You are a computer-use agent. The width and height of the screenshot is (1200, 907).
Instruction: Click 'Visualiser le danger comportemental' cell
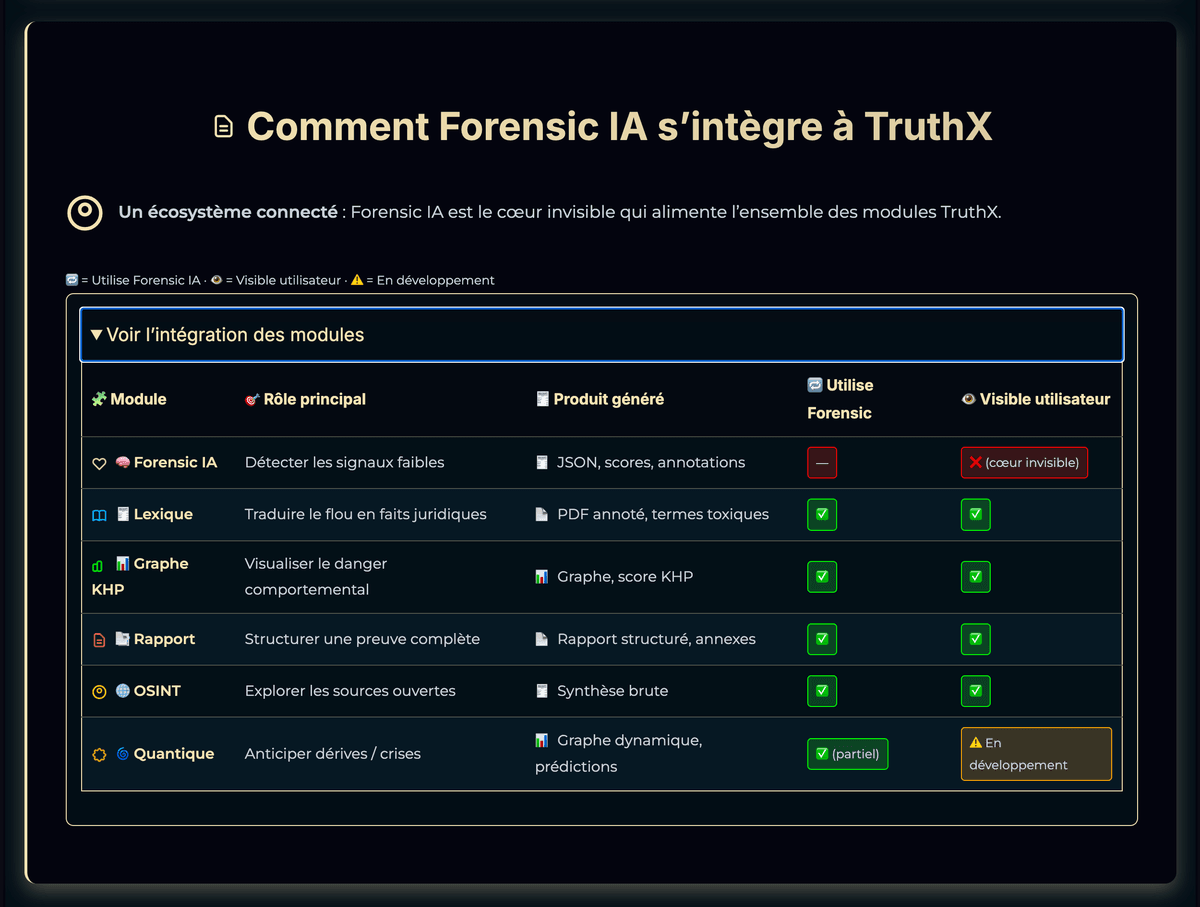[x=316, y=577]
